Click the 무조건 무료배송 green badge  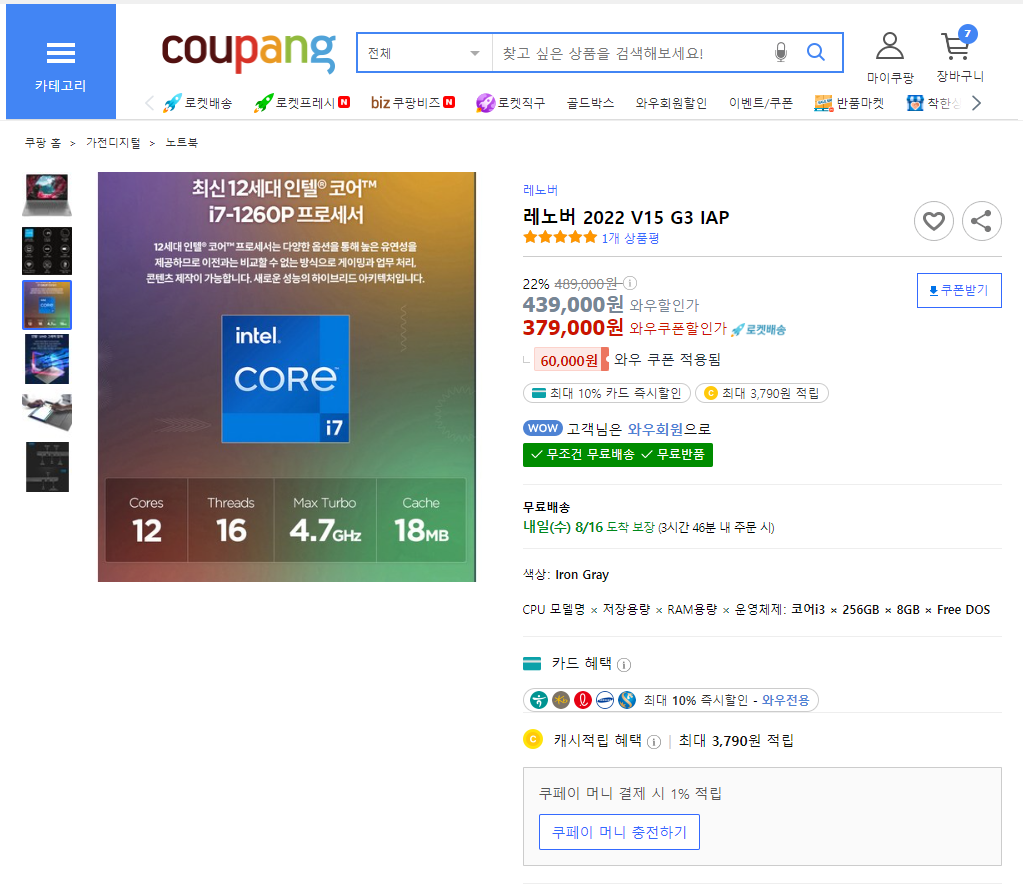tap(618, 455)
